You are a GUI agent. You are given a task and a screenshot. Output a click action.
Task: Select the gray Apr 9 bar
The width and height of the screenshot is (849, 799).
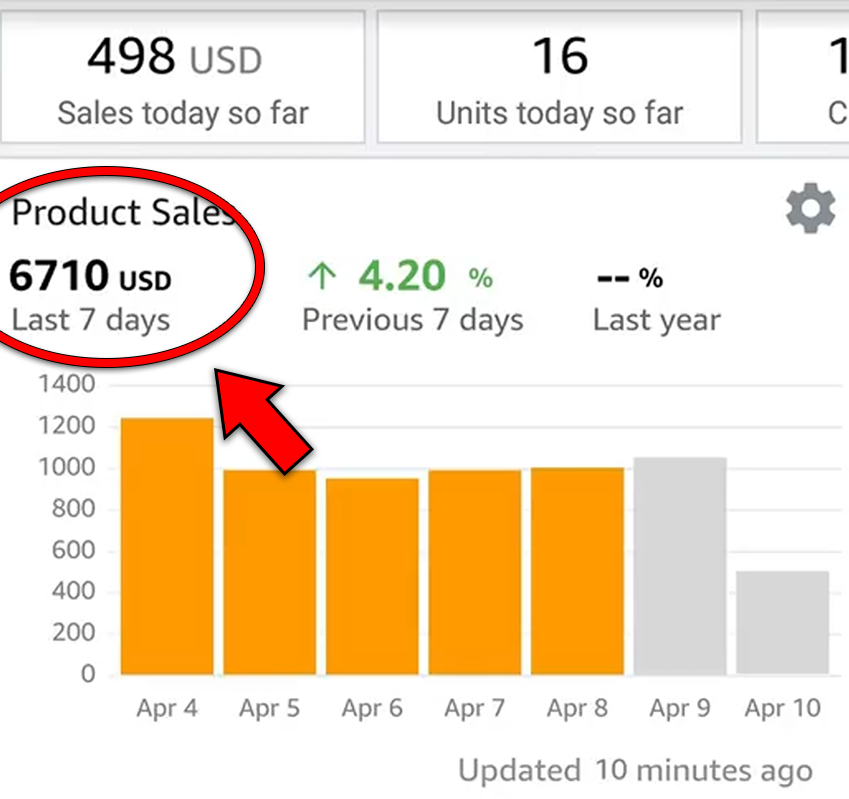[680, 566]
